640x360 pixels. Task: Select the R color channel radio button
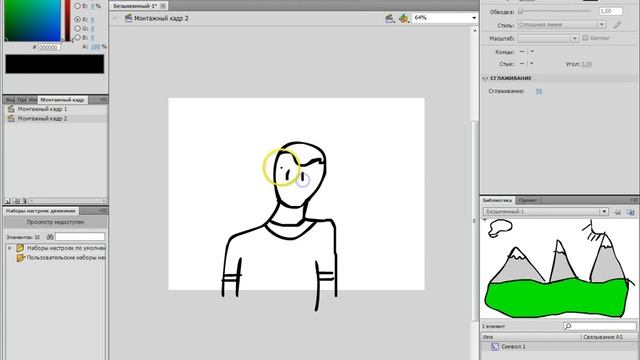point(78,19)
